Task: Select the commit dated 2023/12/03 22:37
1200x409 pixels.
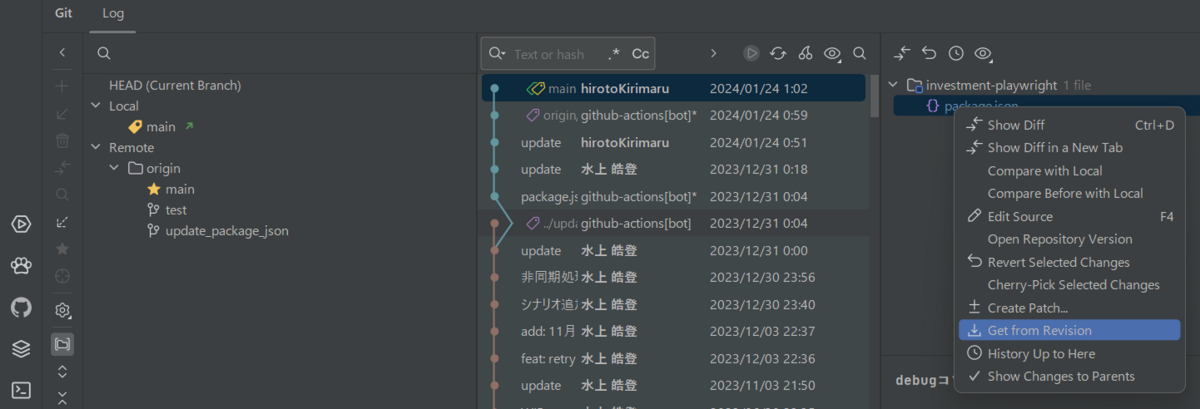Action: click(674, 332)
